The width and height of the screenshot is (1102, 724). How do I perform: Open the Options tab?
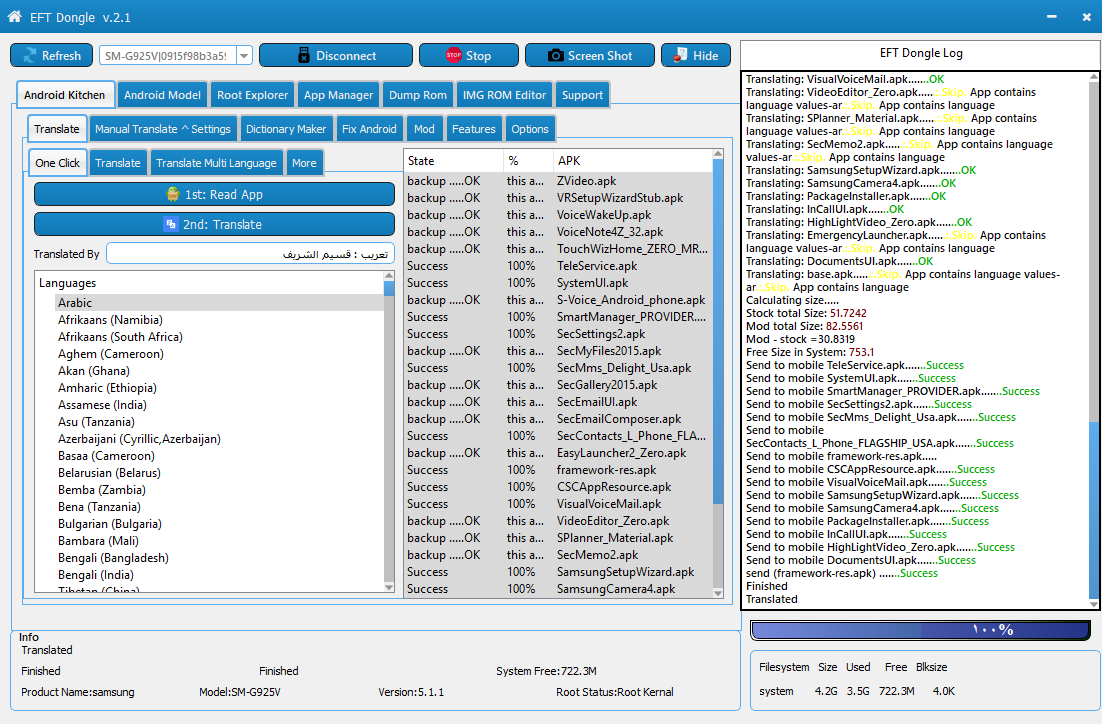click(x=530, y=129)
